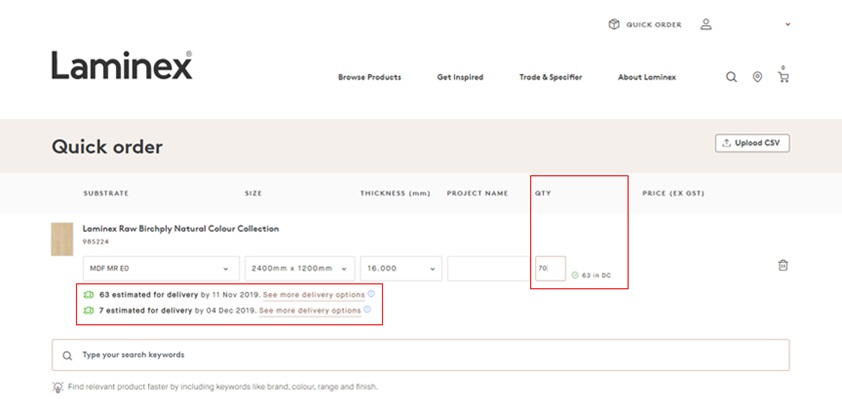The width and height of the screenshot is (842, 409).
Task: Open delivery options for 11 Nov 2019 estimate
Action: (x=312, y=295)
